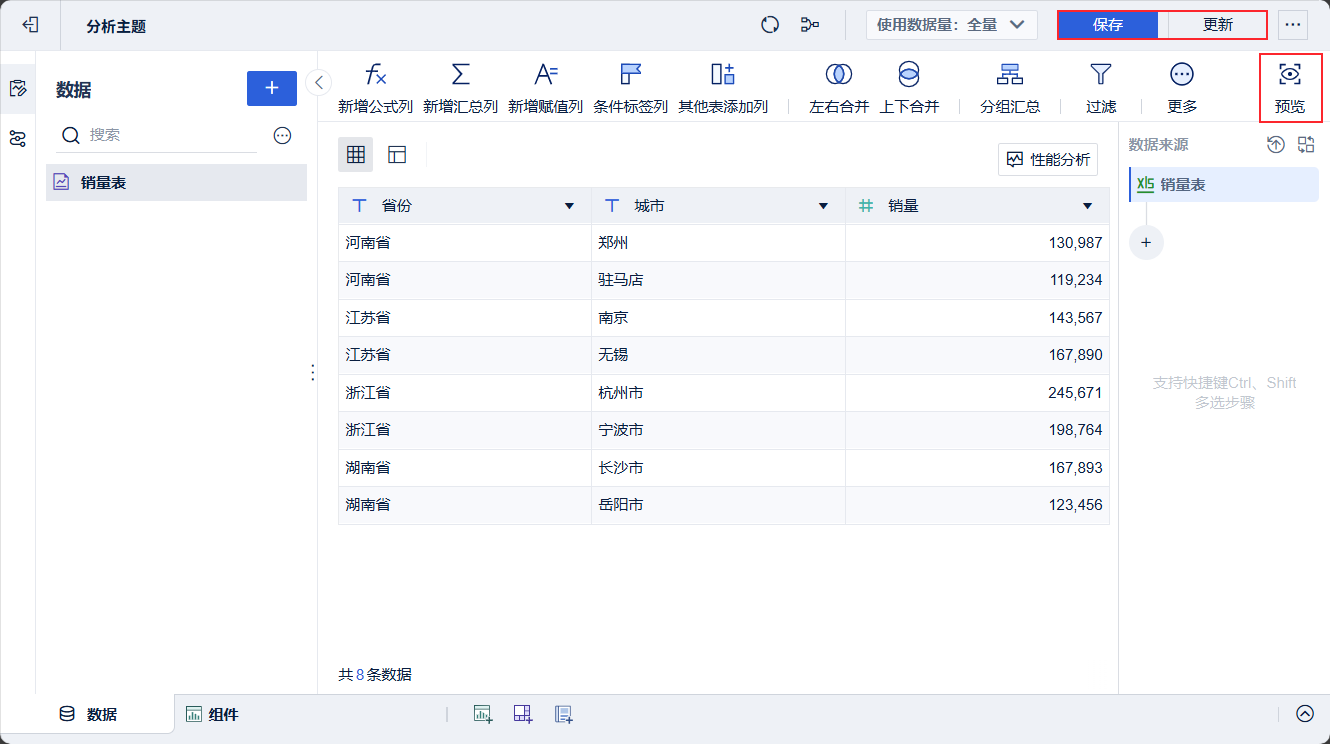Click the 保存 button
Screen dimensions: 1330x744
[1108, 25]
